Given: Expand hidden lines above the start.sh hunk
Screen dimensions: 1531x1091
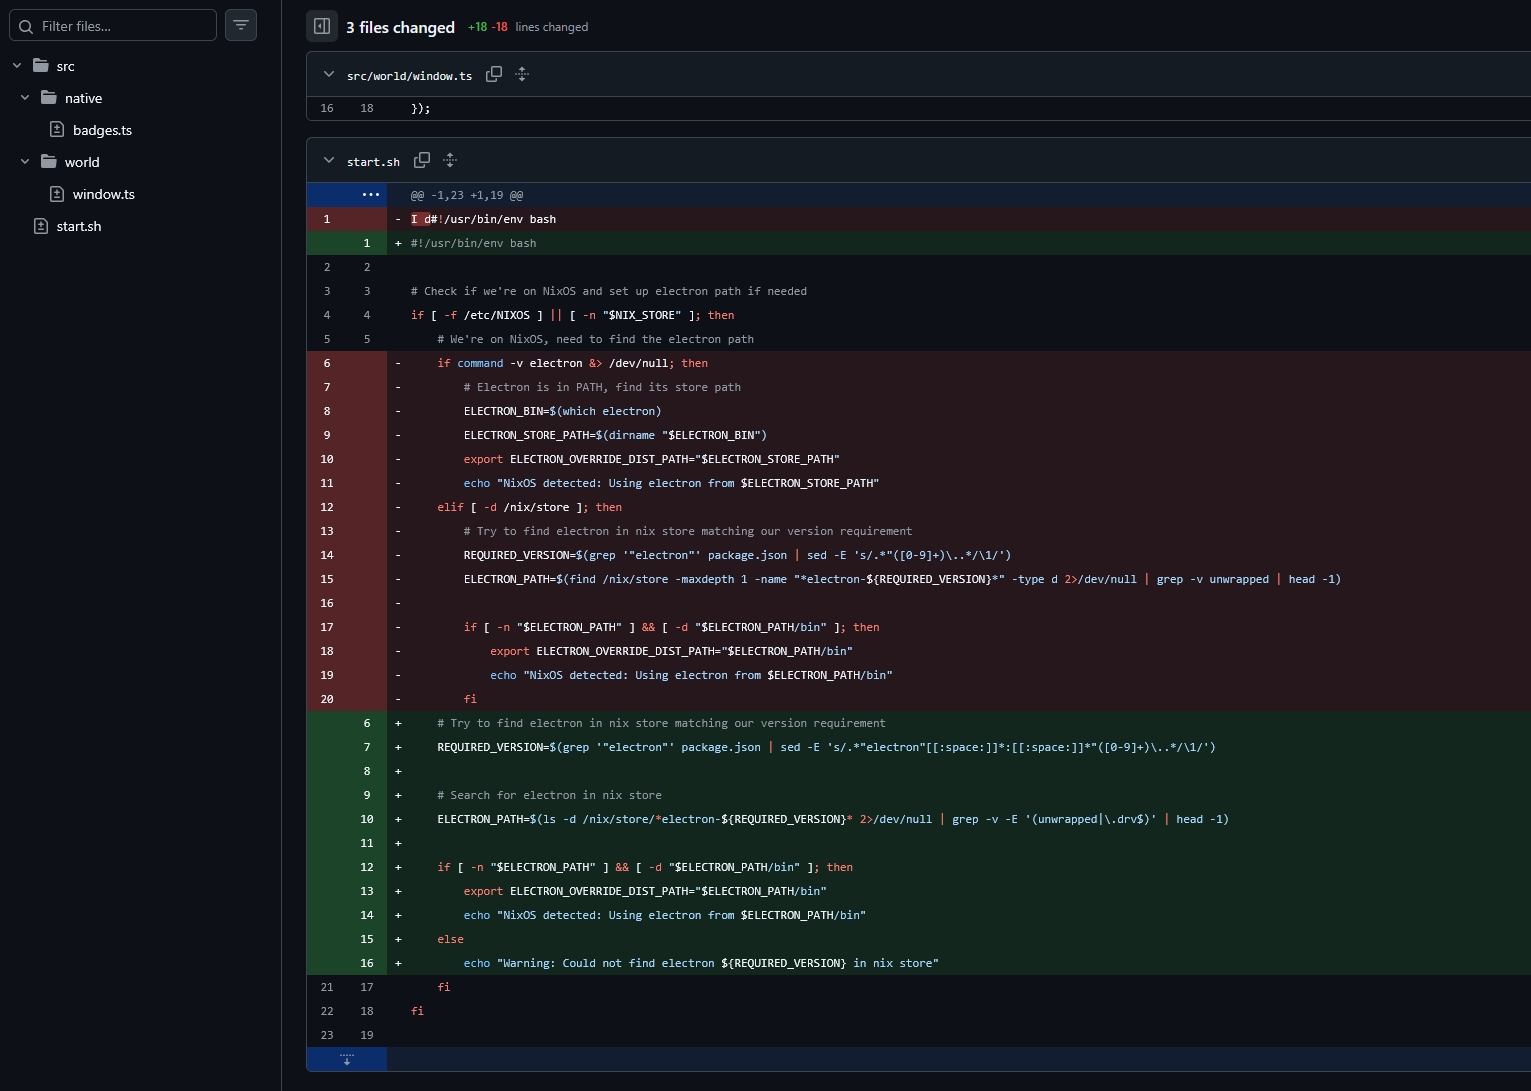Looking at the screenshot, I should coord(370,195).
